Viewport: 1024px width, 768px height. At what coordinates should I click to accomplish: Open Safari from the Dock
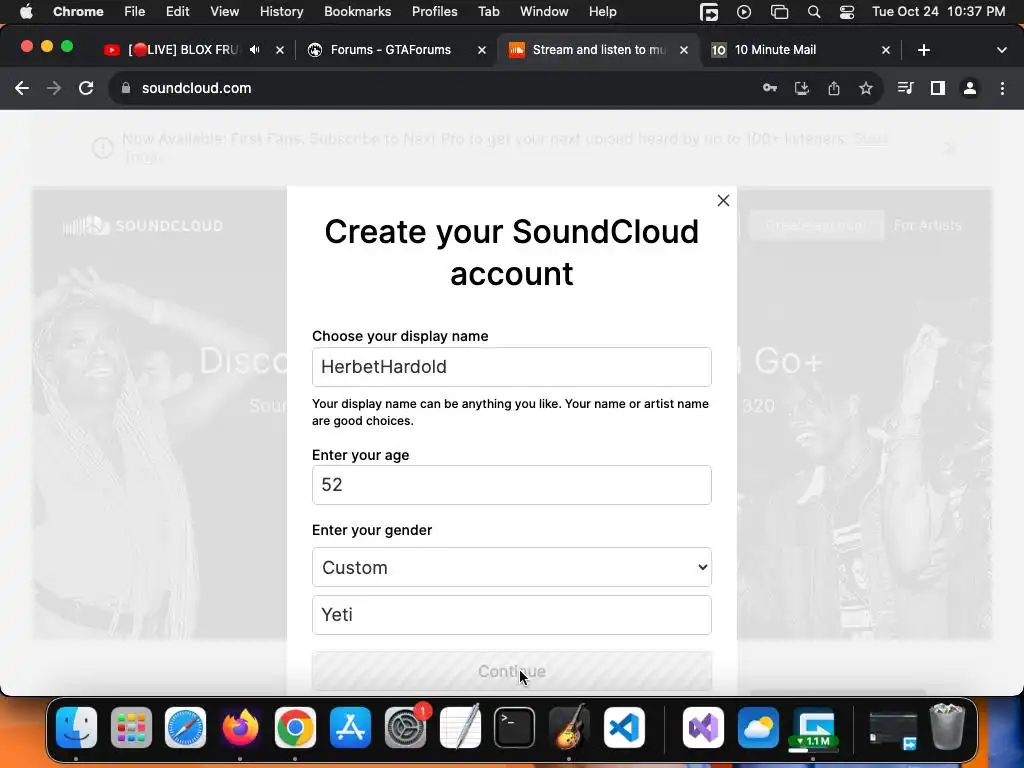tap(185, 727)
